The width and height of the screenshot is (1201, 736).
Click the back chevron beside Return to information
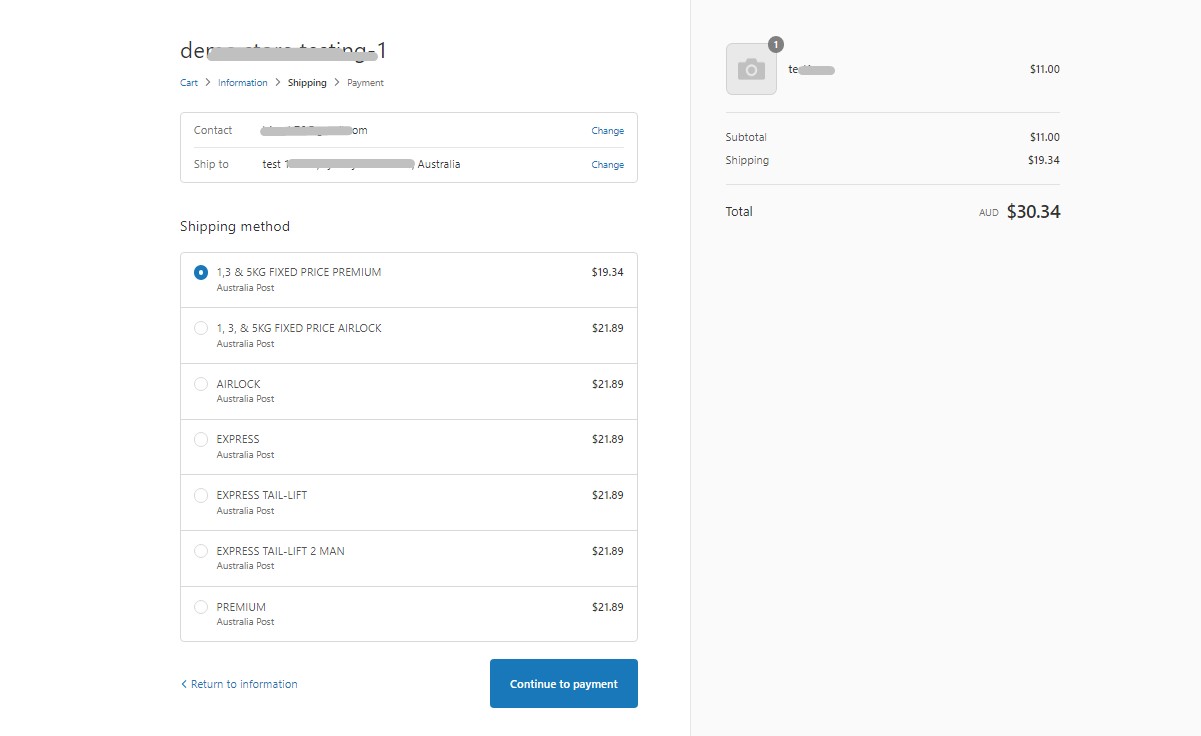click(184, 684)
